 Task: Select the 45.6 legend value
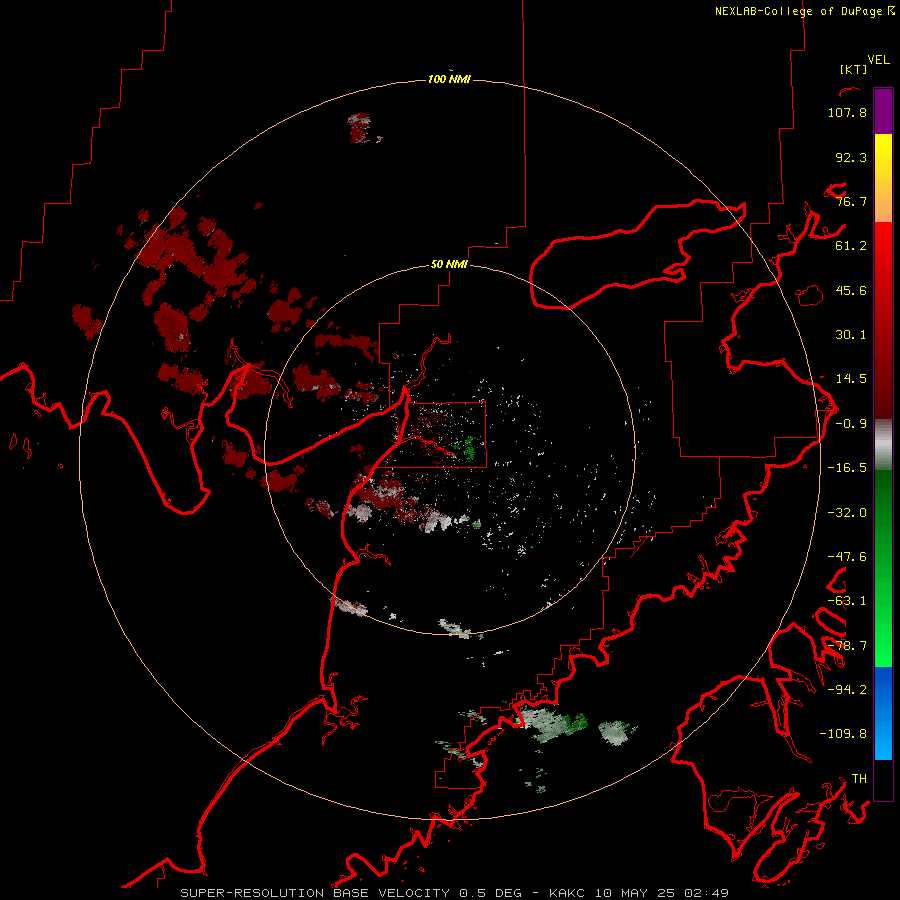pyautogui.click(x=851, y=290)
